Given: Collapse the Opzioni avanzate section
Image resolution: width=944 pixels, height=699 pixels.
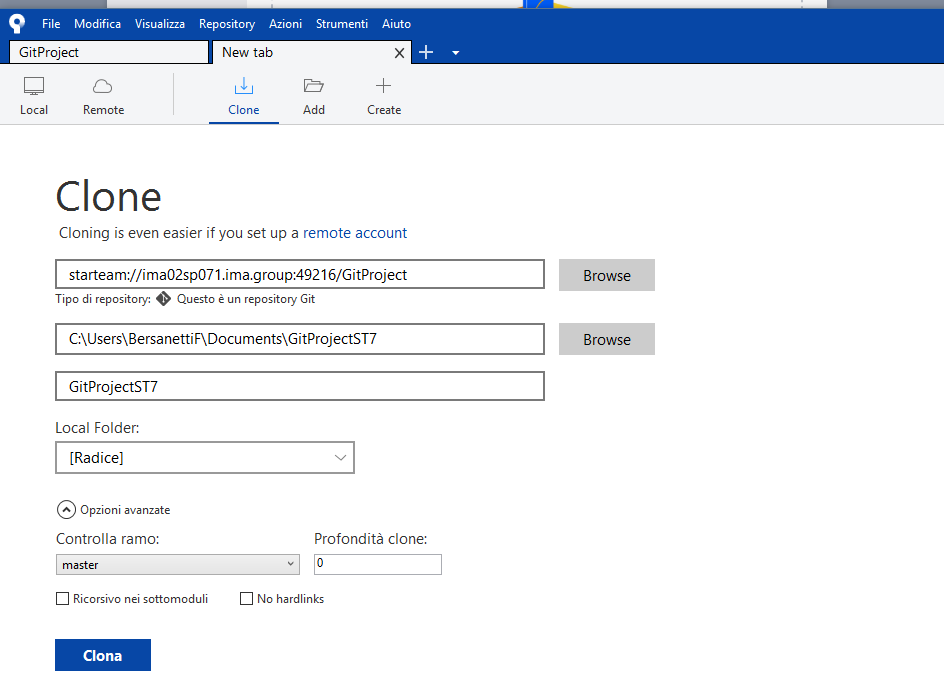Looking at the screenshot, I should 66,510.
